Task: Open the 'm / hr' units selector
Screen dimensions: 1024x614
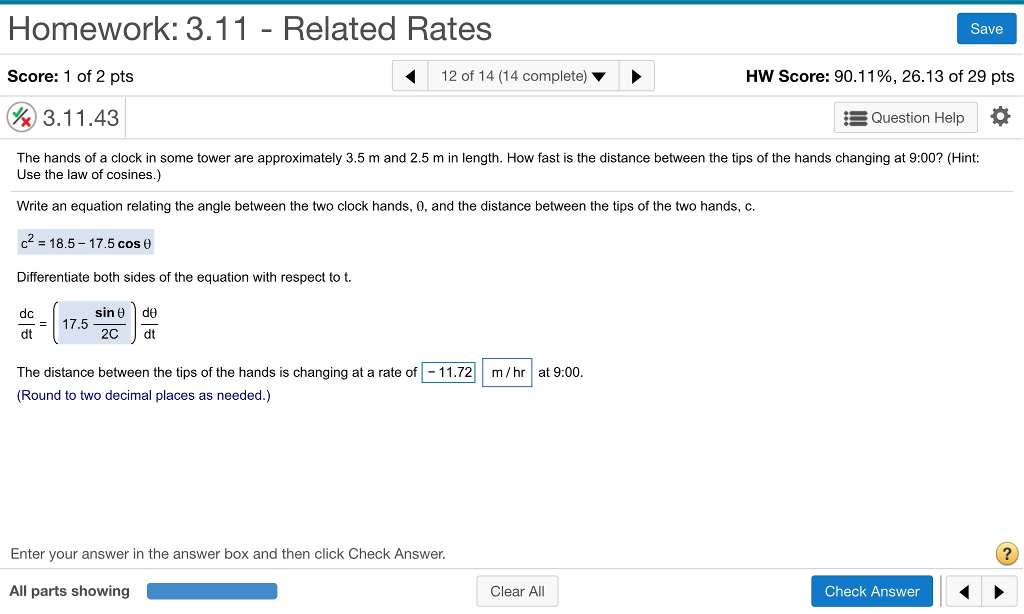Action: tap(507, 372)
